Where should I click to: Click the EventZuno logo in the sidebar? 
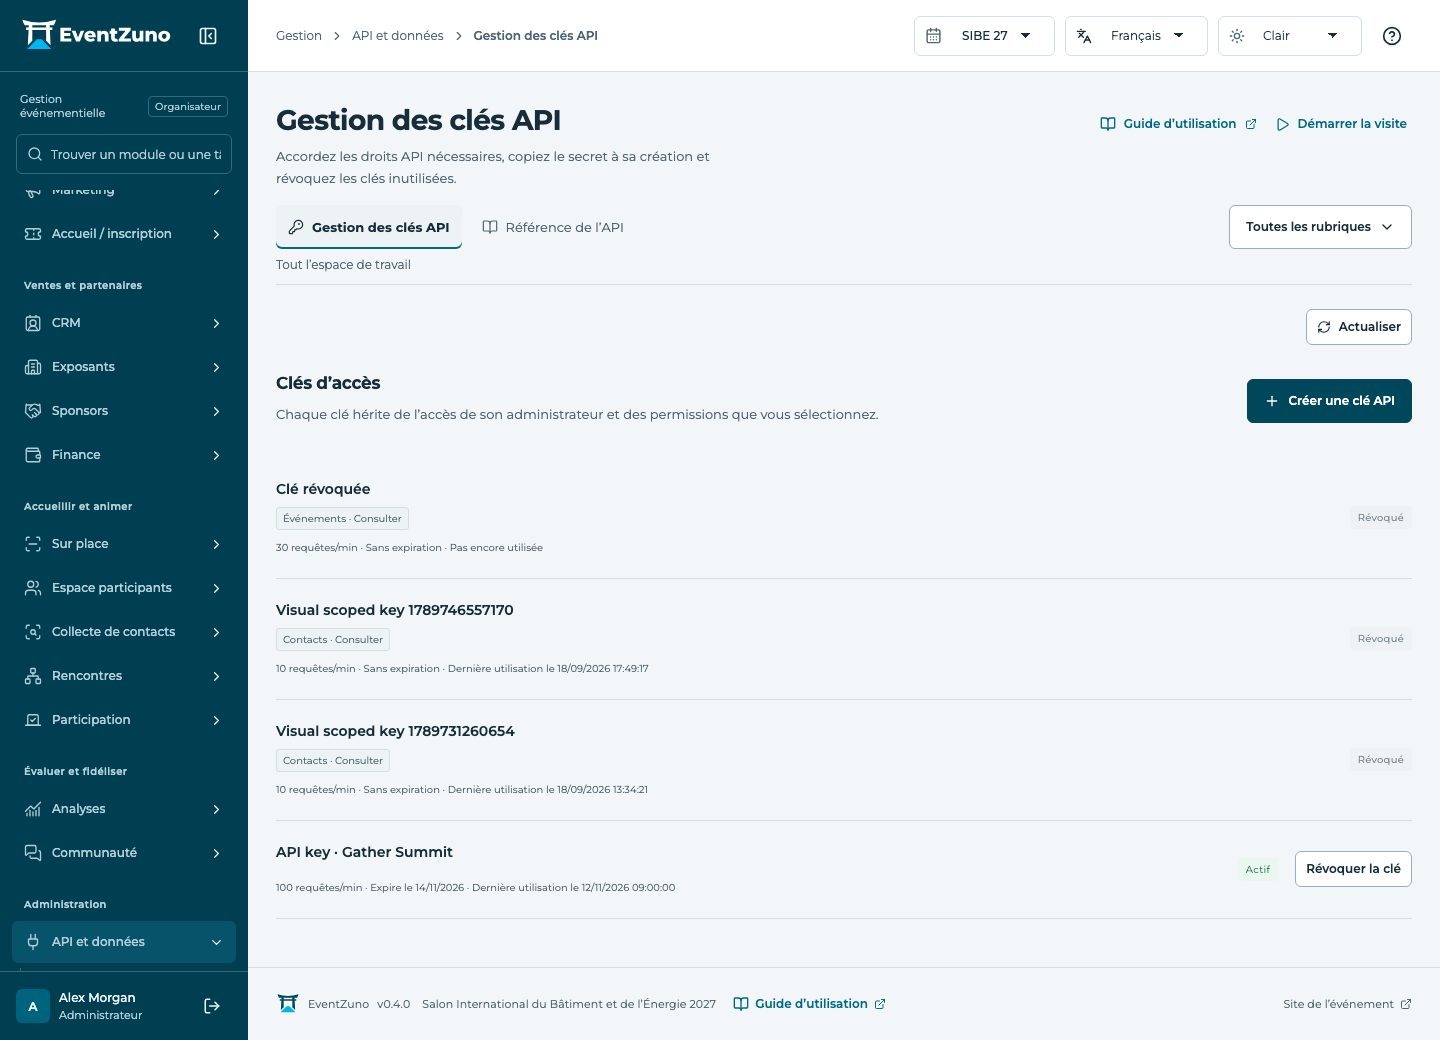click(97, 35)
